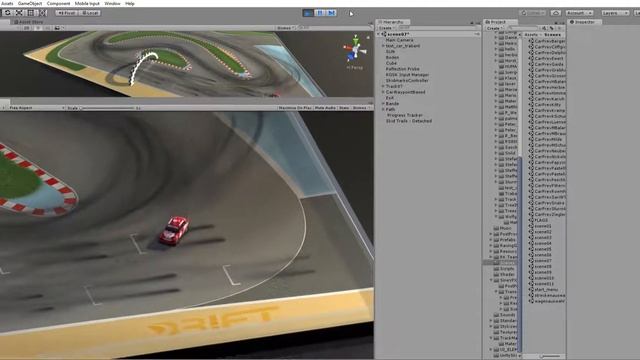
Task: Open scene07 row options icon in Hierarchy
Action: click(476, 34)
